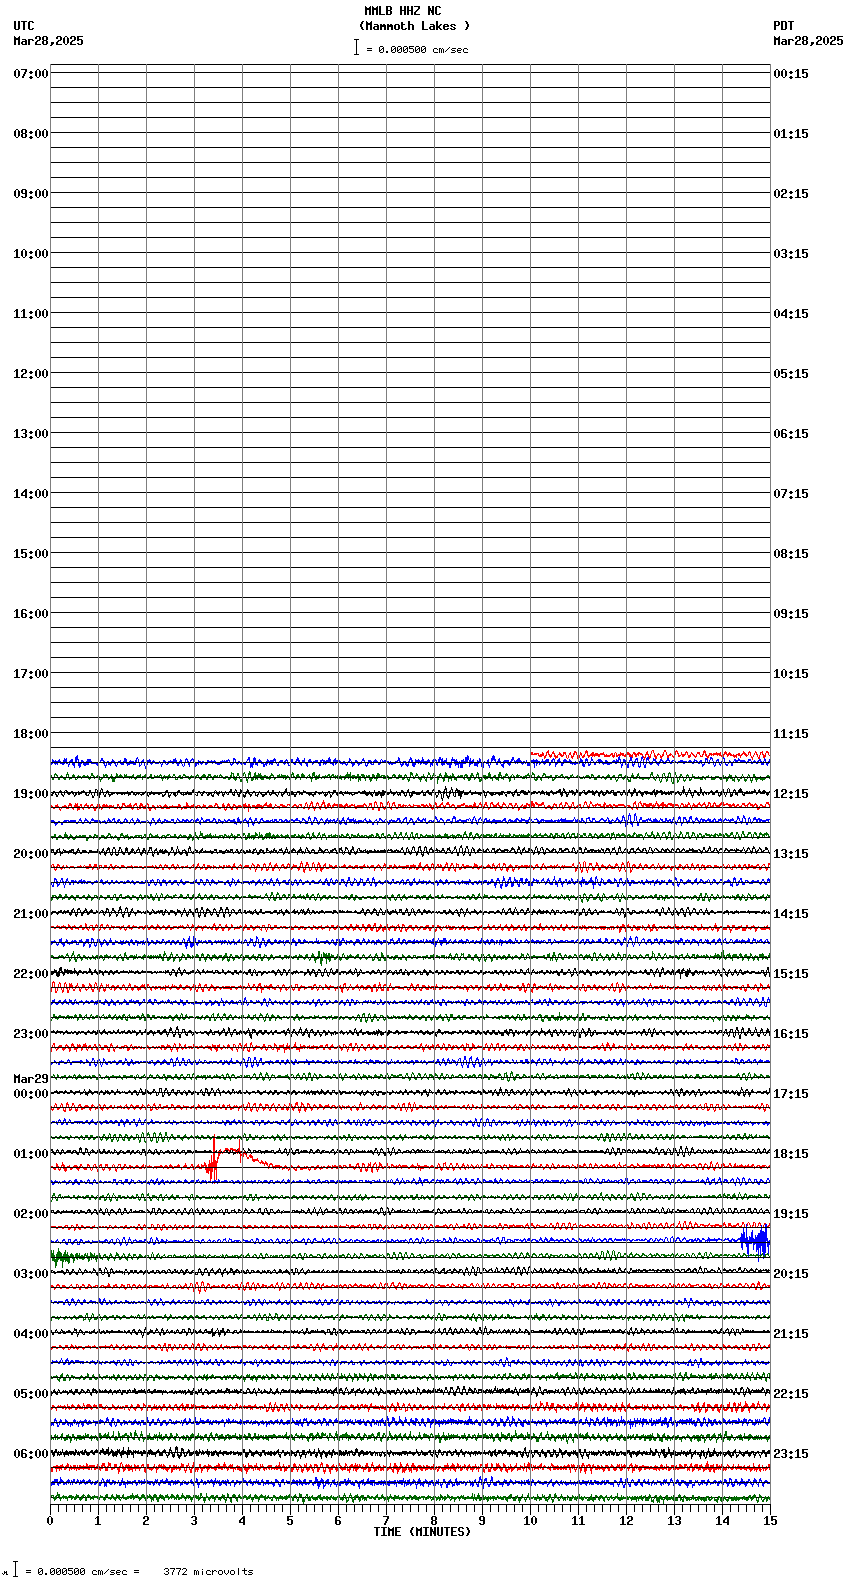Click the bottom scale text 3772 microvolts
This screenshot has width=850, height=1584.
[x=208, y=1572]
